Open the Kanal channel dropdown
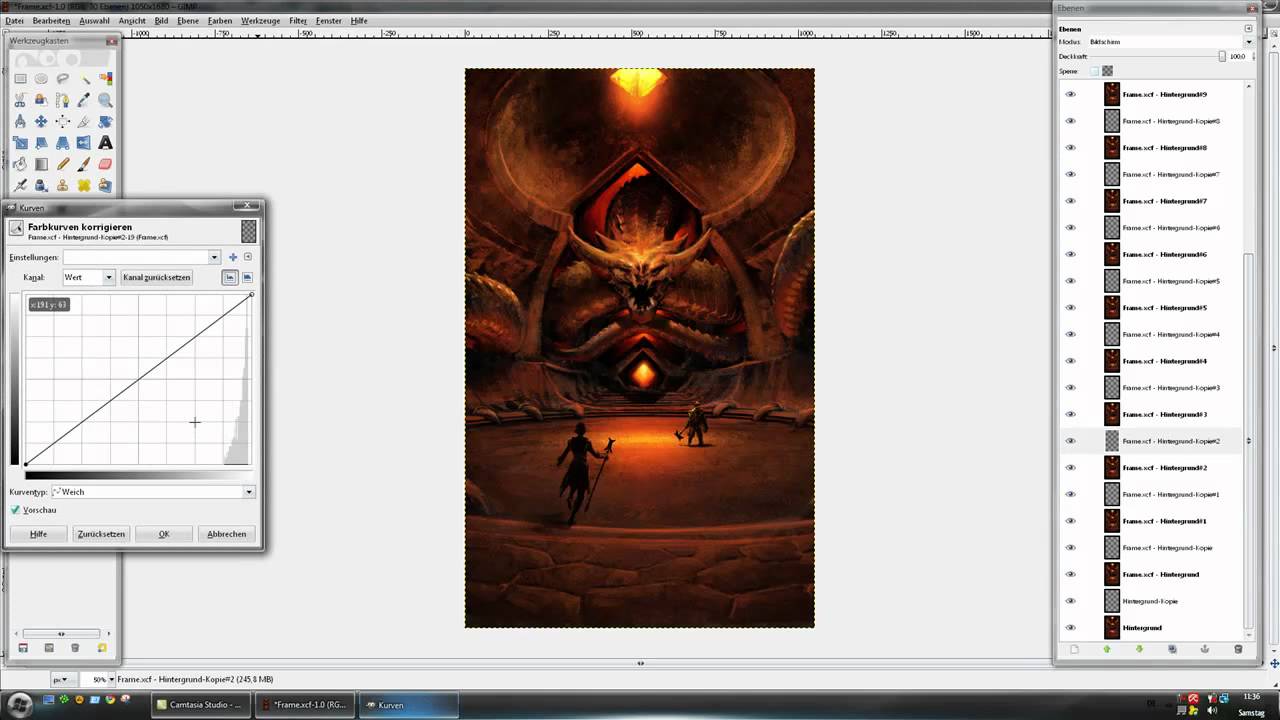This screenshot has width=1280, height=720. [88, 277]
